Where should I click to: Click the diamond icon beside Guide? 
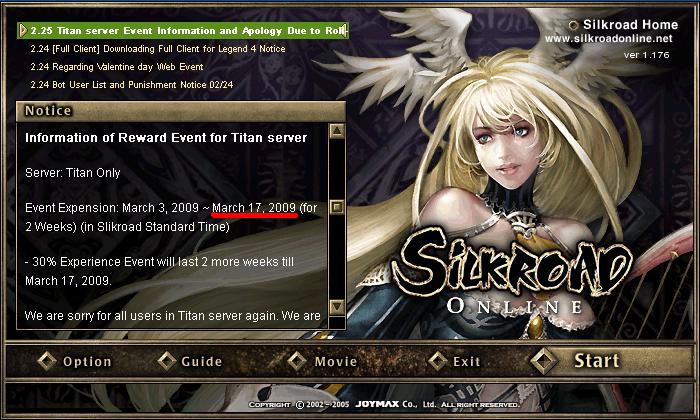click(x=167, y=361)
